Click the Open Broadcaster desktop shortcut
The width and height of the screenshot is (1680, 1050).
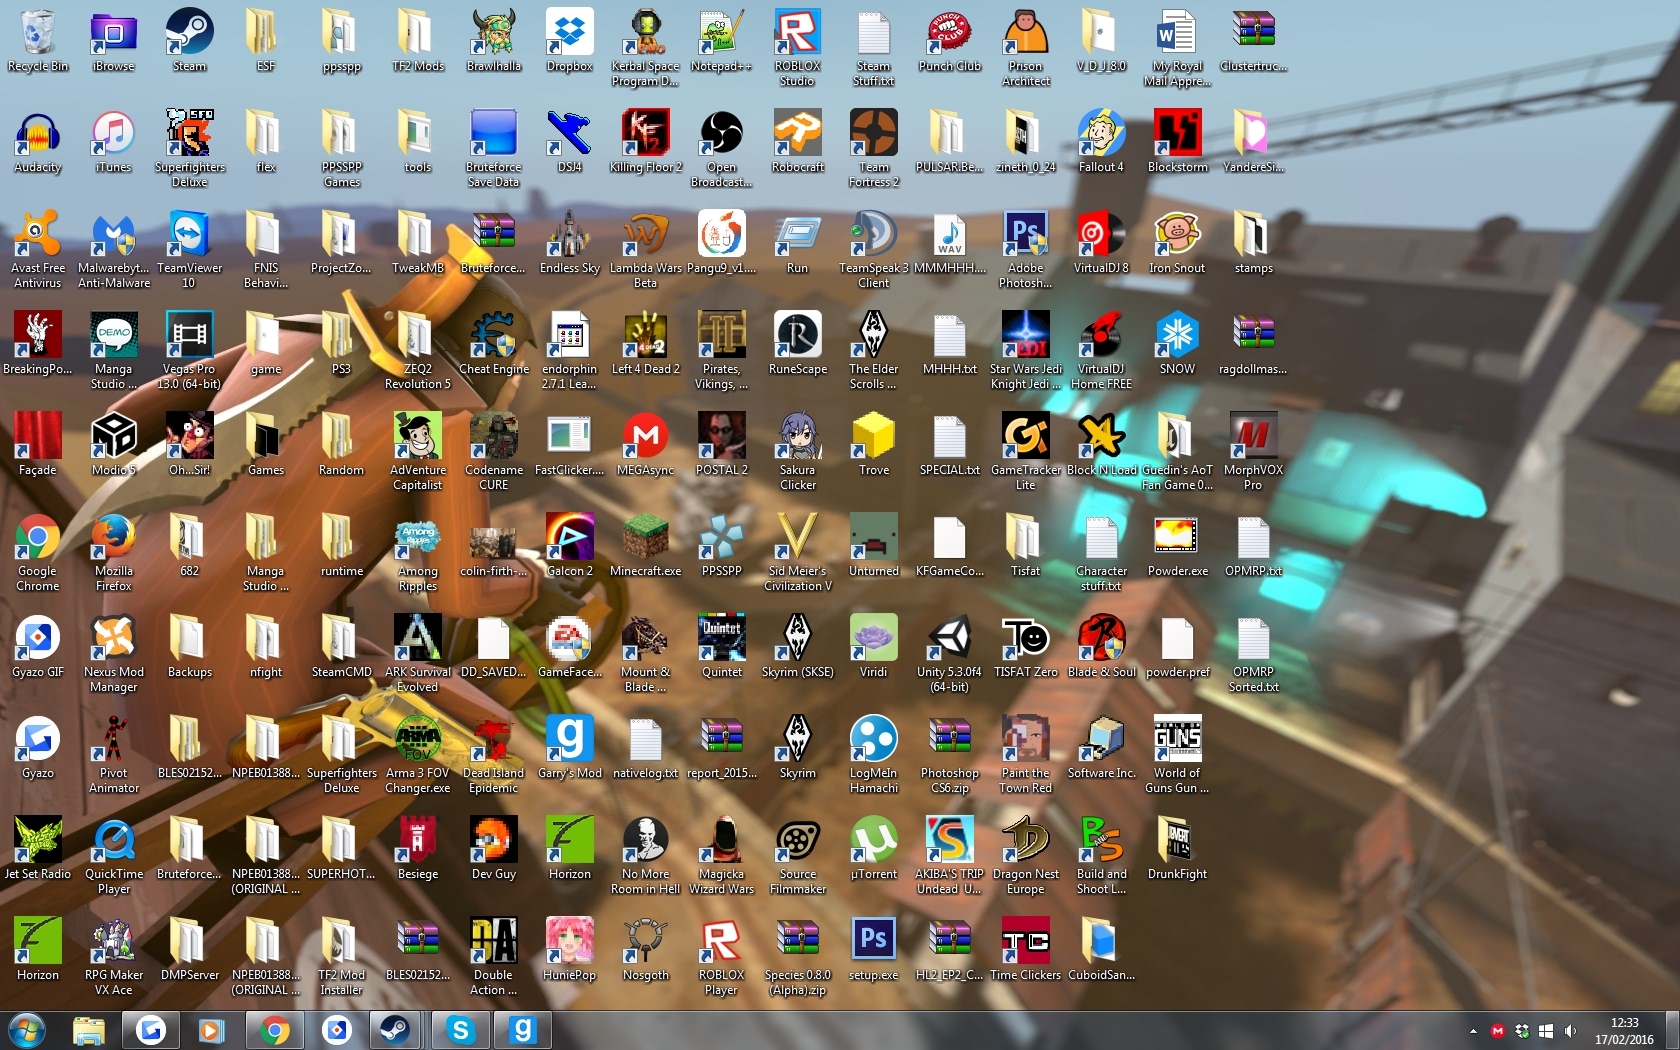tap(722, 149)
